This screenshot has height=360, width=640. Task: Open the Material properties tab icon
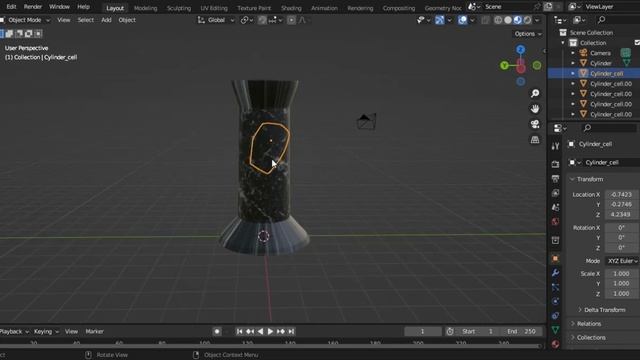[555, 344]
